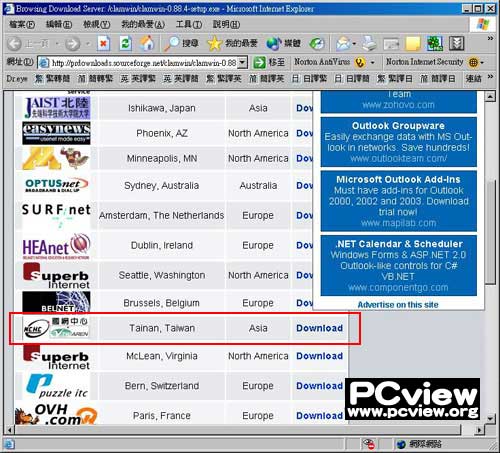500x453 pixels.
Task: Open the Home page icon
Action: point(147,43)
